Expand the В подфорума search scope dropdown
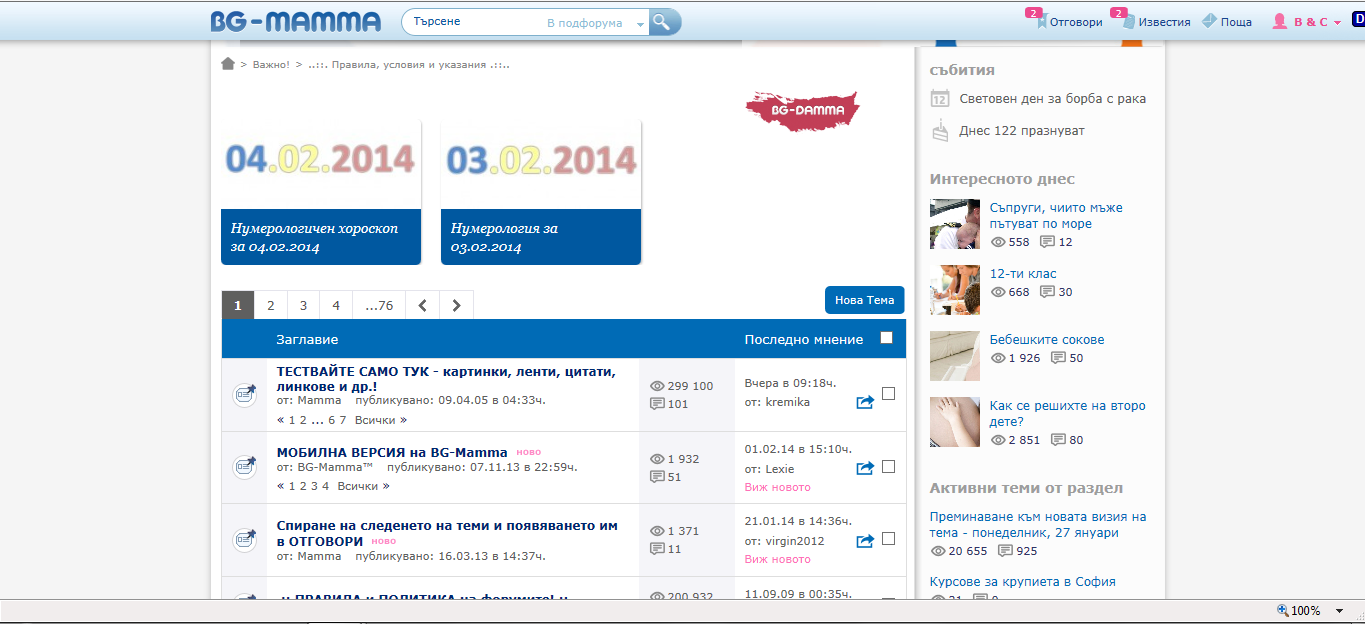 [x=640, y=24]
